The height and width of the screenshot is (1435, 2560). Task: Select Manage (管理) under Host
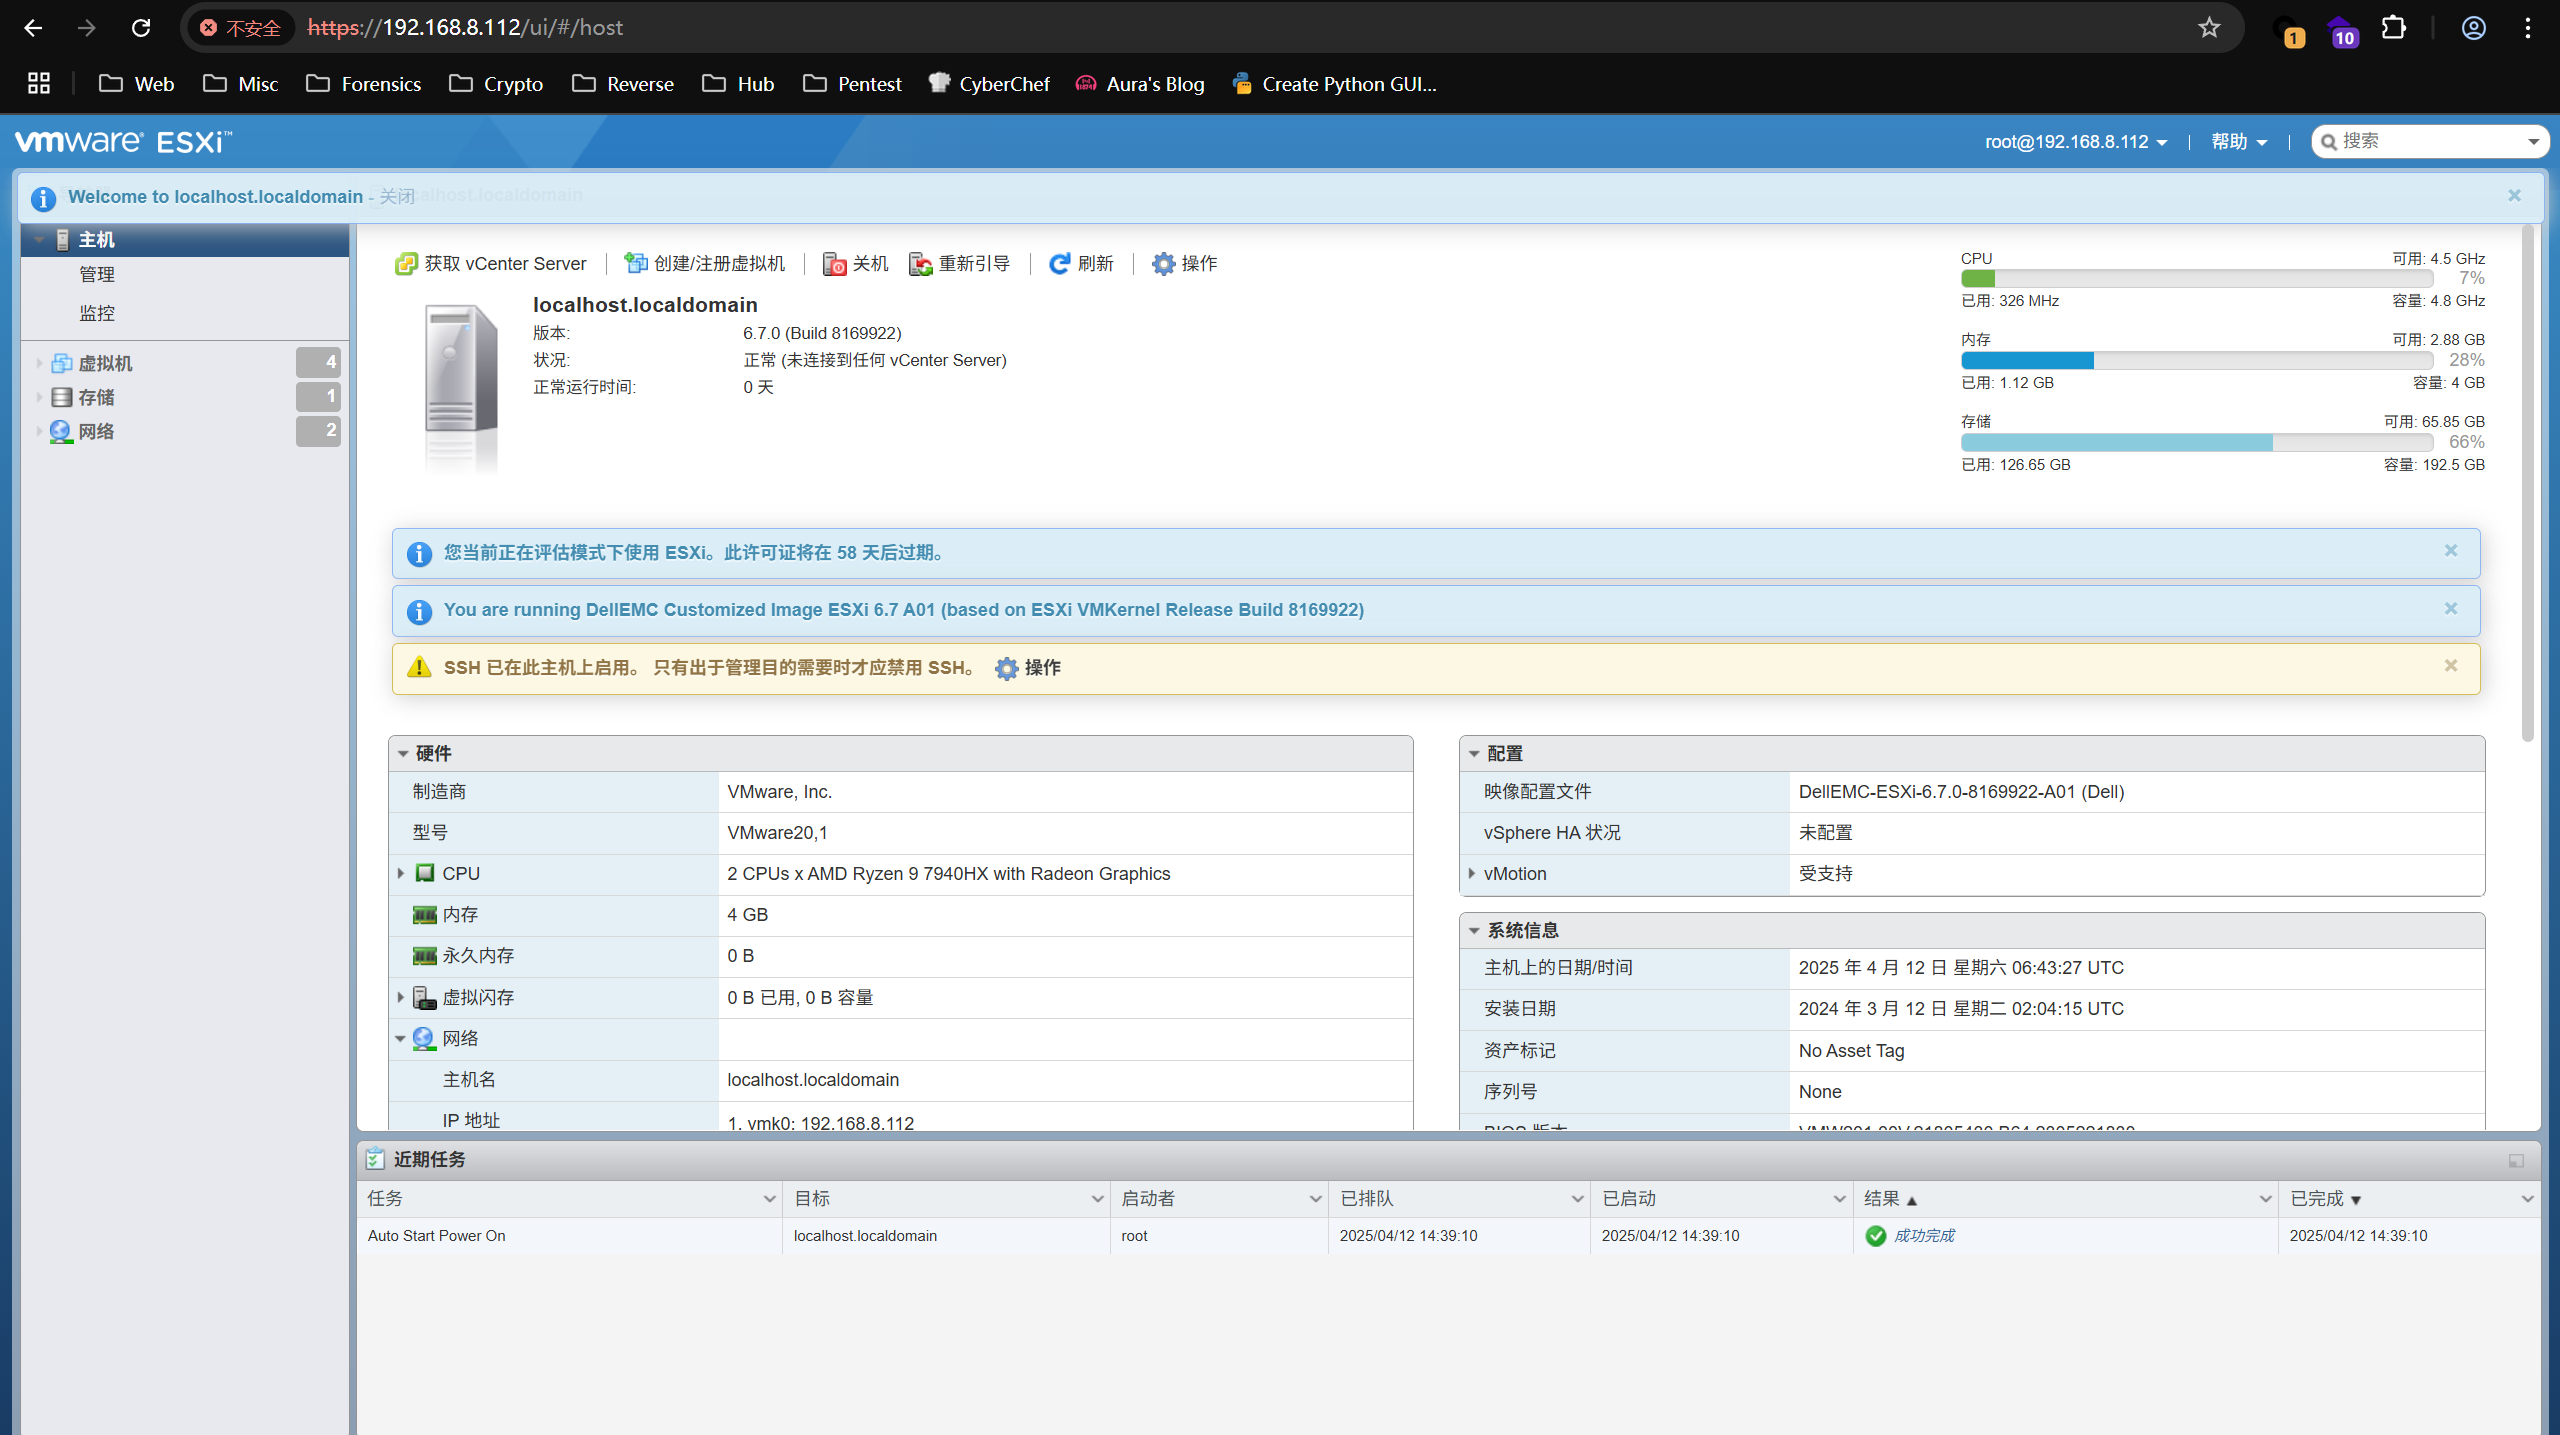pyautogui.click(x=97, y=275)
